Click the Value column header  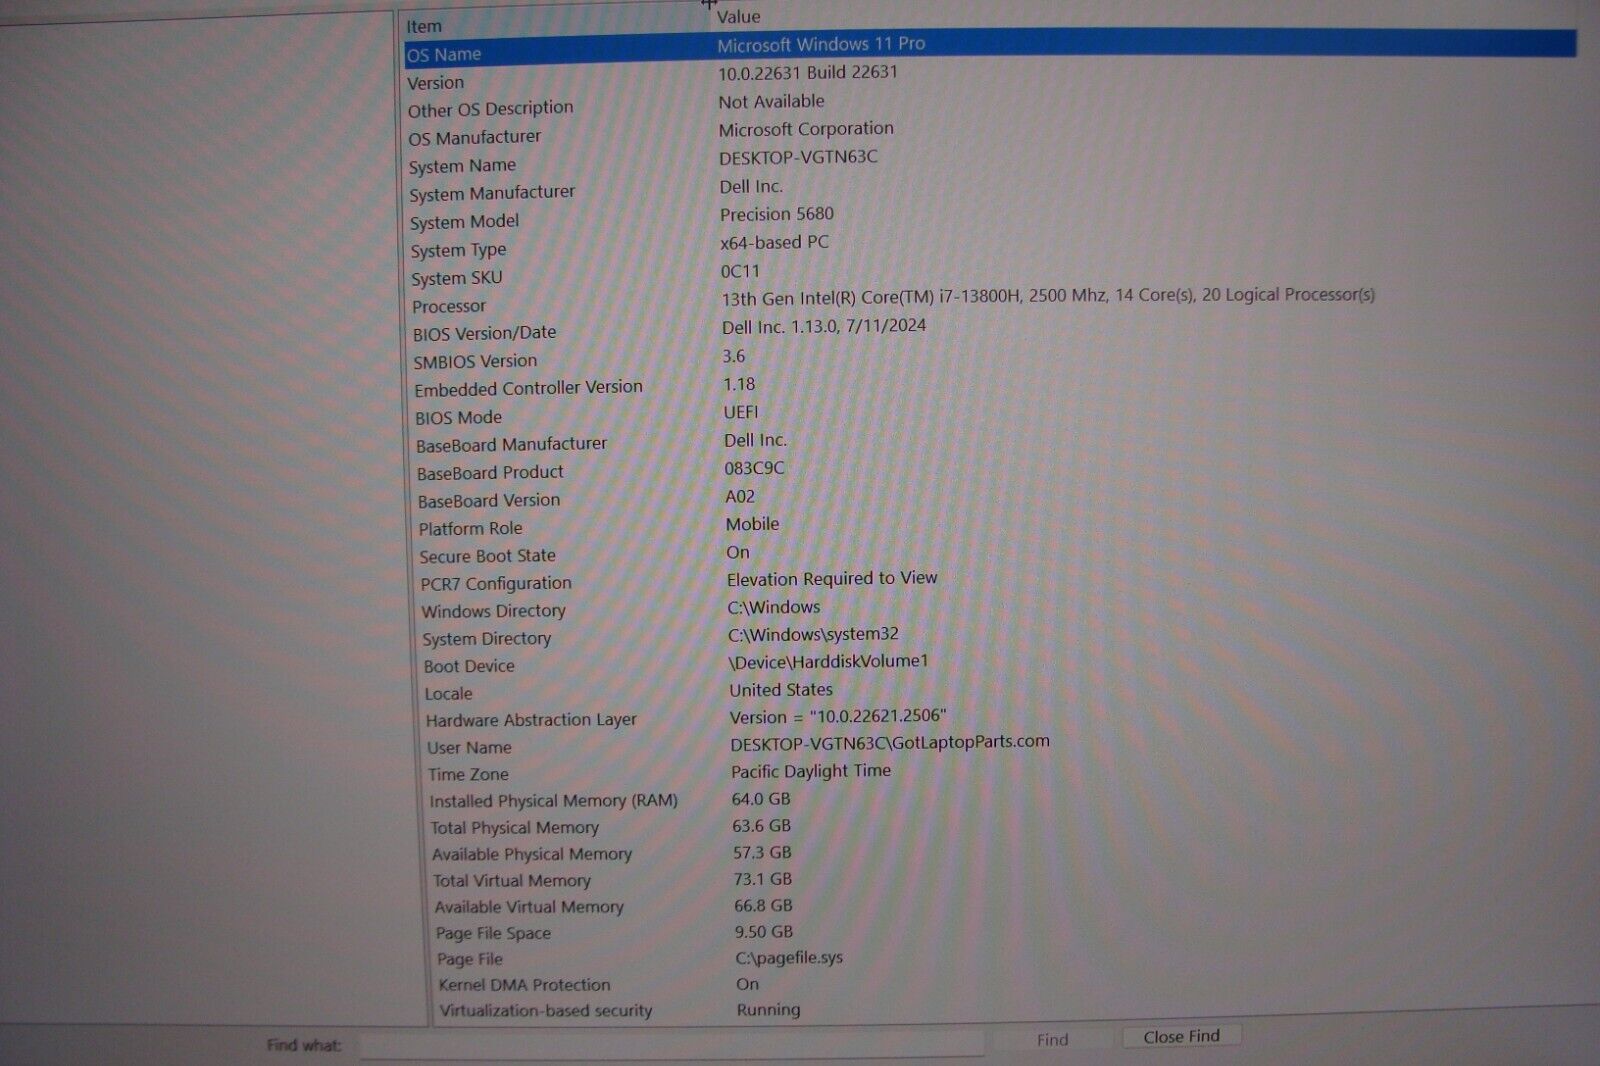click(738, 16)
